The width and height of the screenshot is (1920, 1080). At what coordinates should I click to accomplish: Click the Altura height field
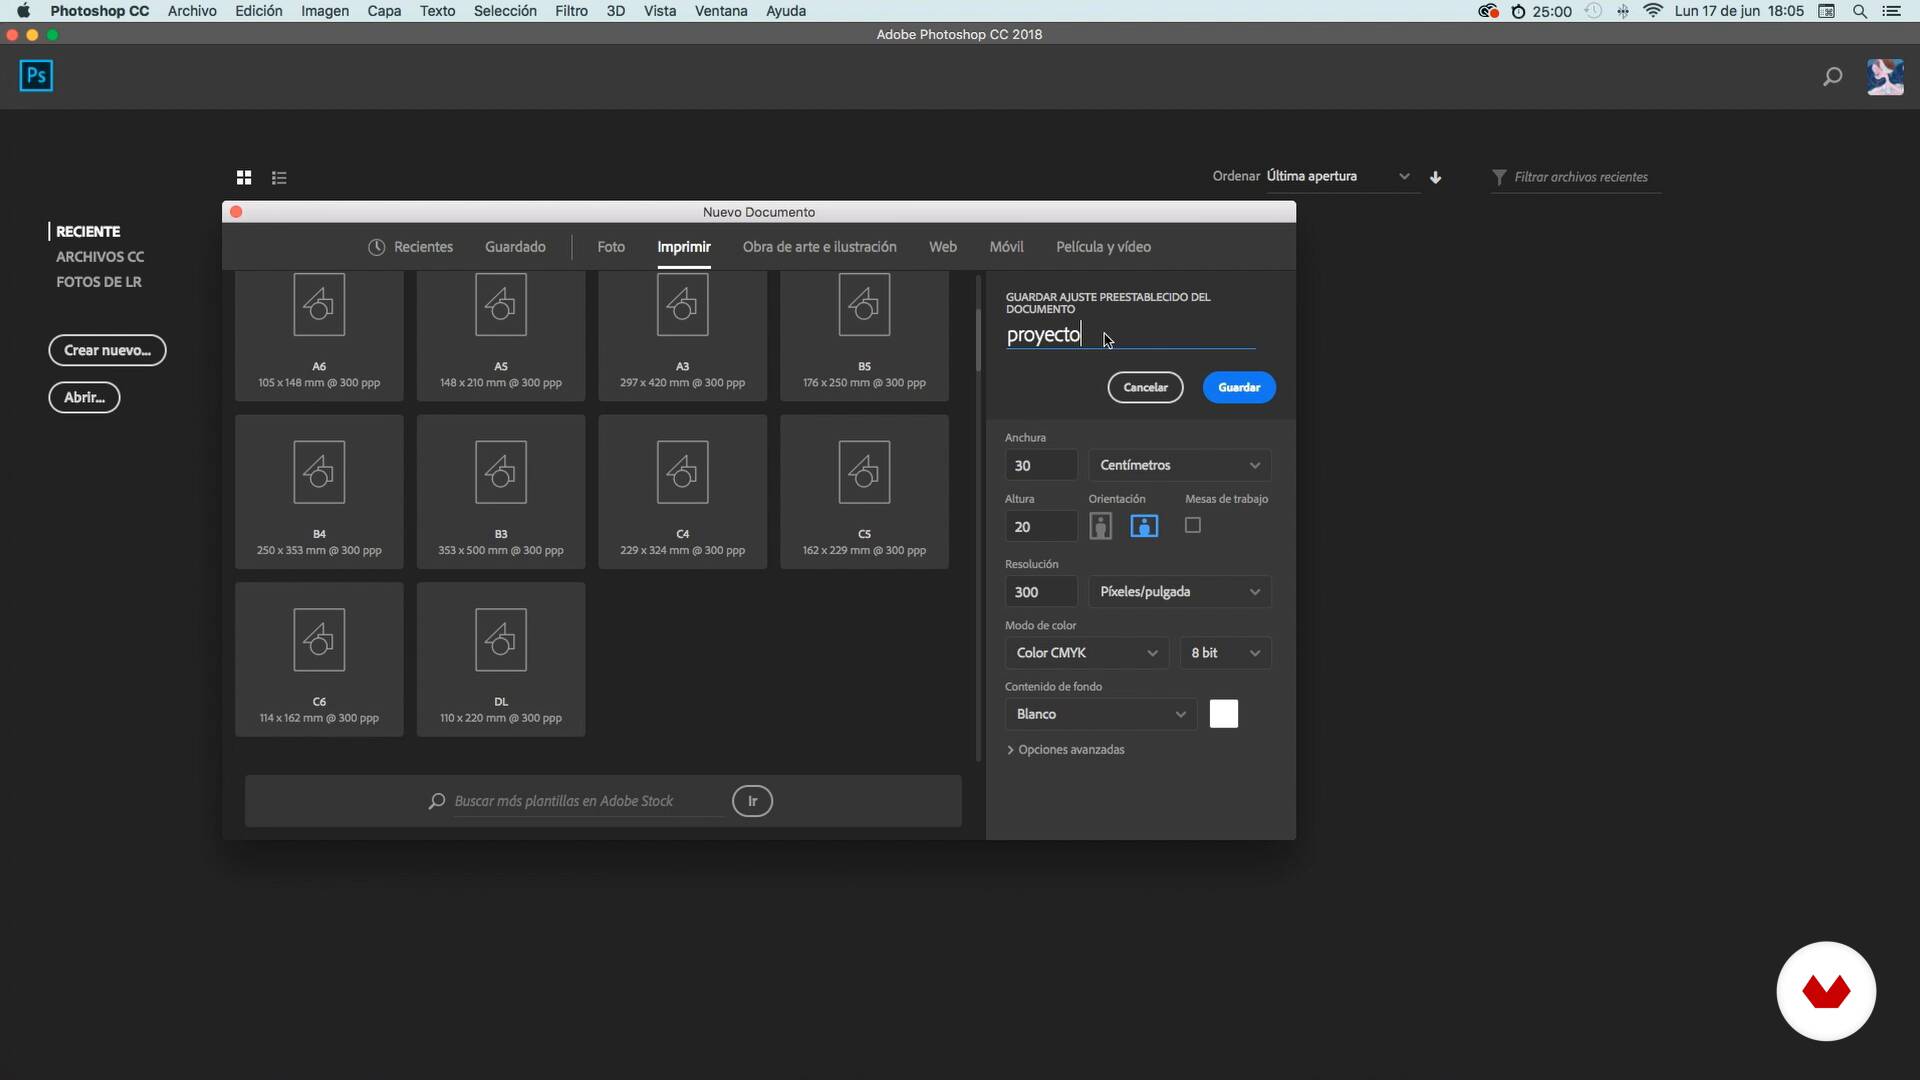[1041, 526]
